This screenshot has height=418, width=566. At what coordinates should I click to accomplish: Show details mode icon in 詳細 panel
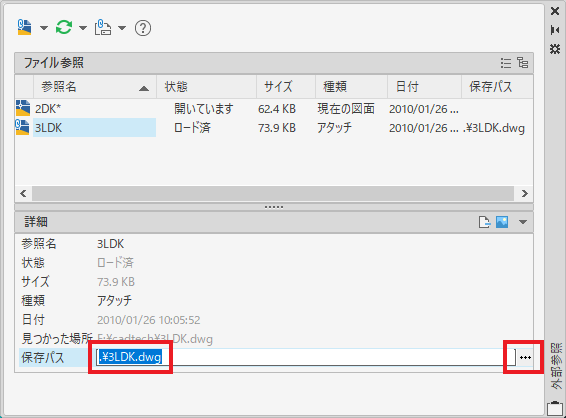(484, 222)
